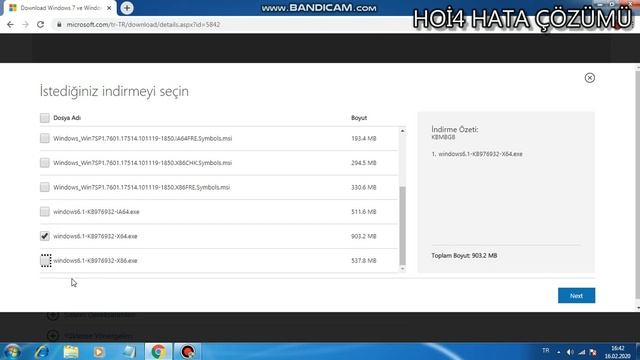Image resolution: width=640 pixels, height=360 pixels.
Task: Open Bandicam recorder from taskbar
Action: click(x=188, y=351)
